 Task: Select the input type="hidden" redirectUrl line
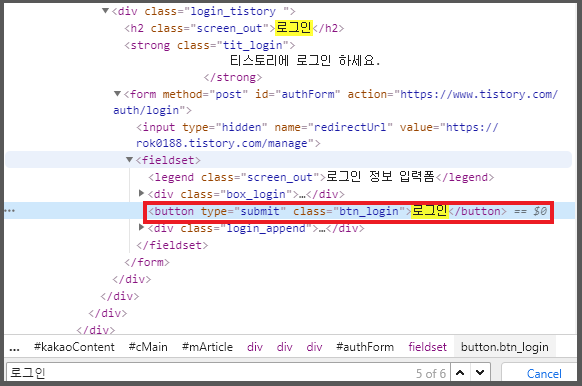click(317, 135)
